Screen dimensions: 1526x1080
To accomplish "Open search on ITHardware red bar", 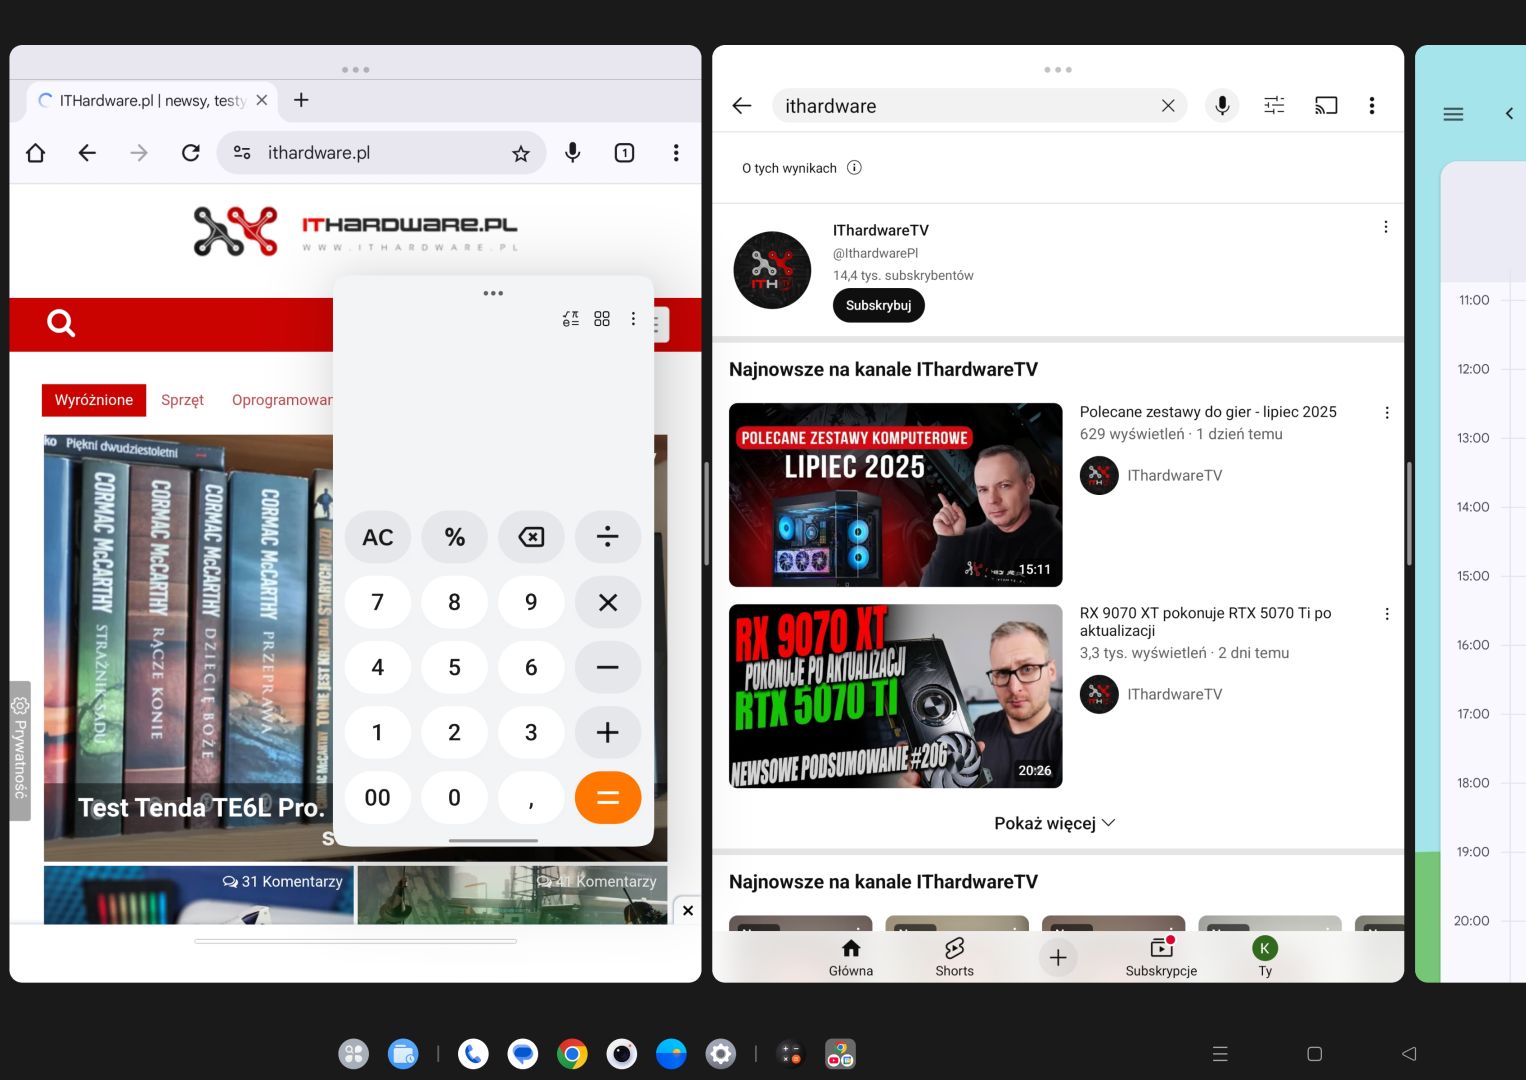I will coord(61,323).
